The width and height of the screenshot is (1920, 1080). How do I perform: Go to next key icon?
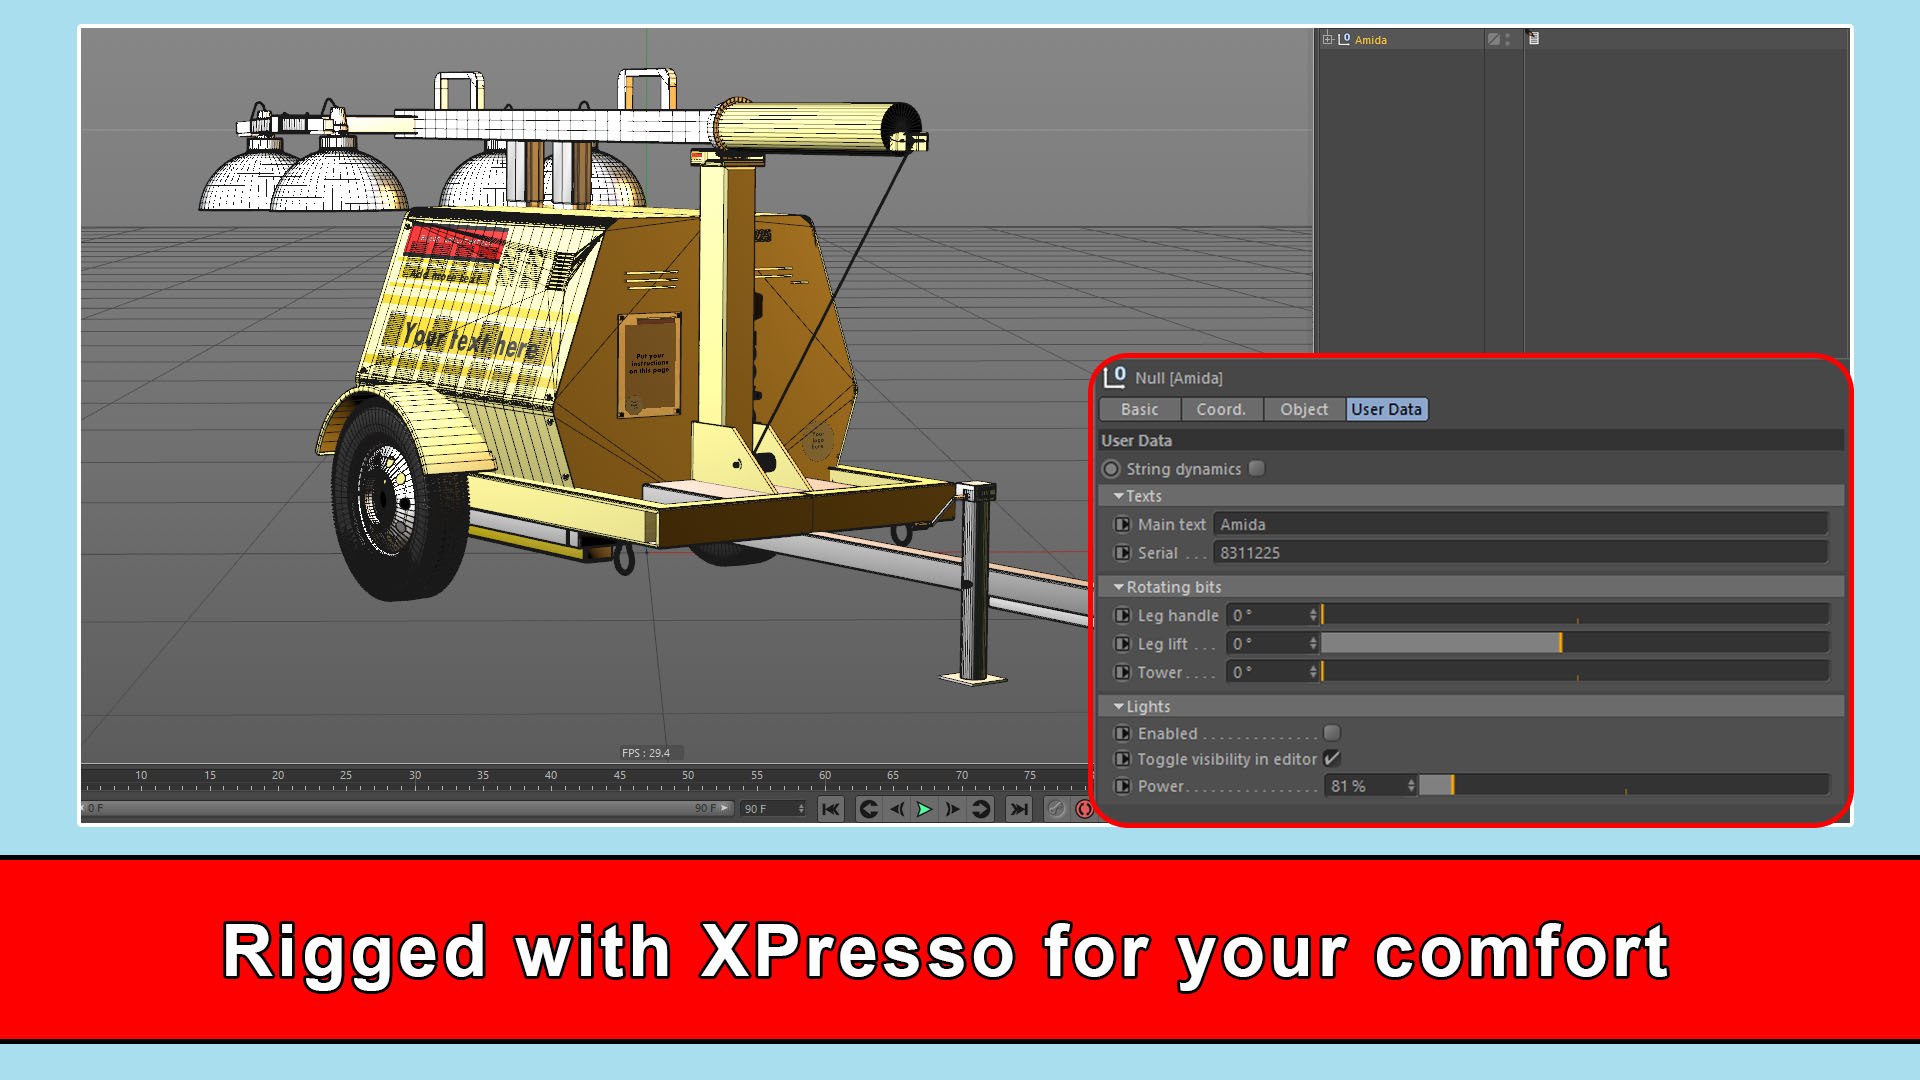coord(981,809)
